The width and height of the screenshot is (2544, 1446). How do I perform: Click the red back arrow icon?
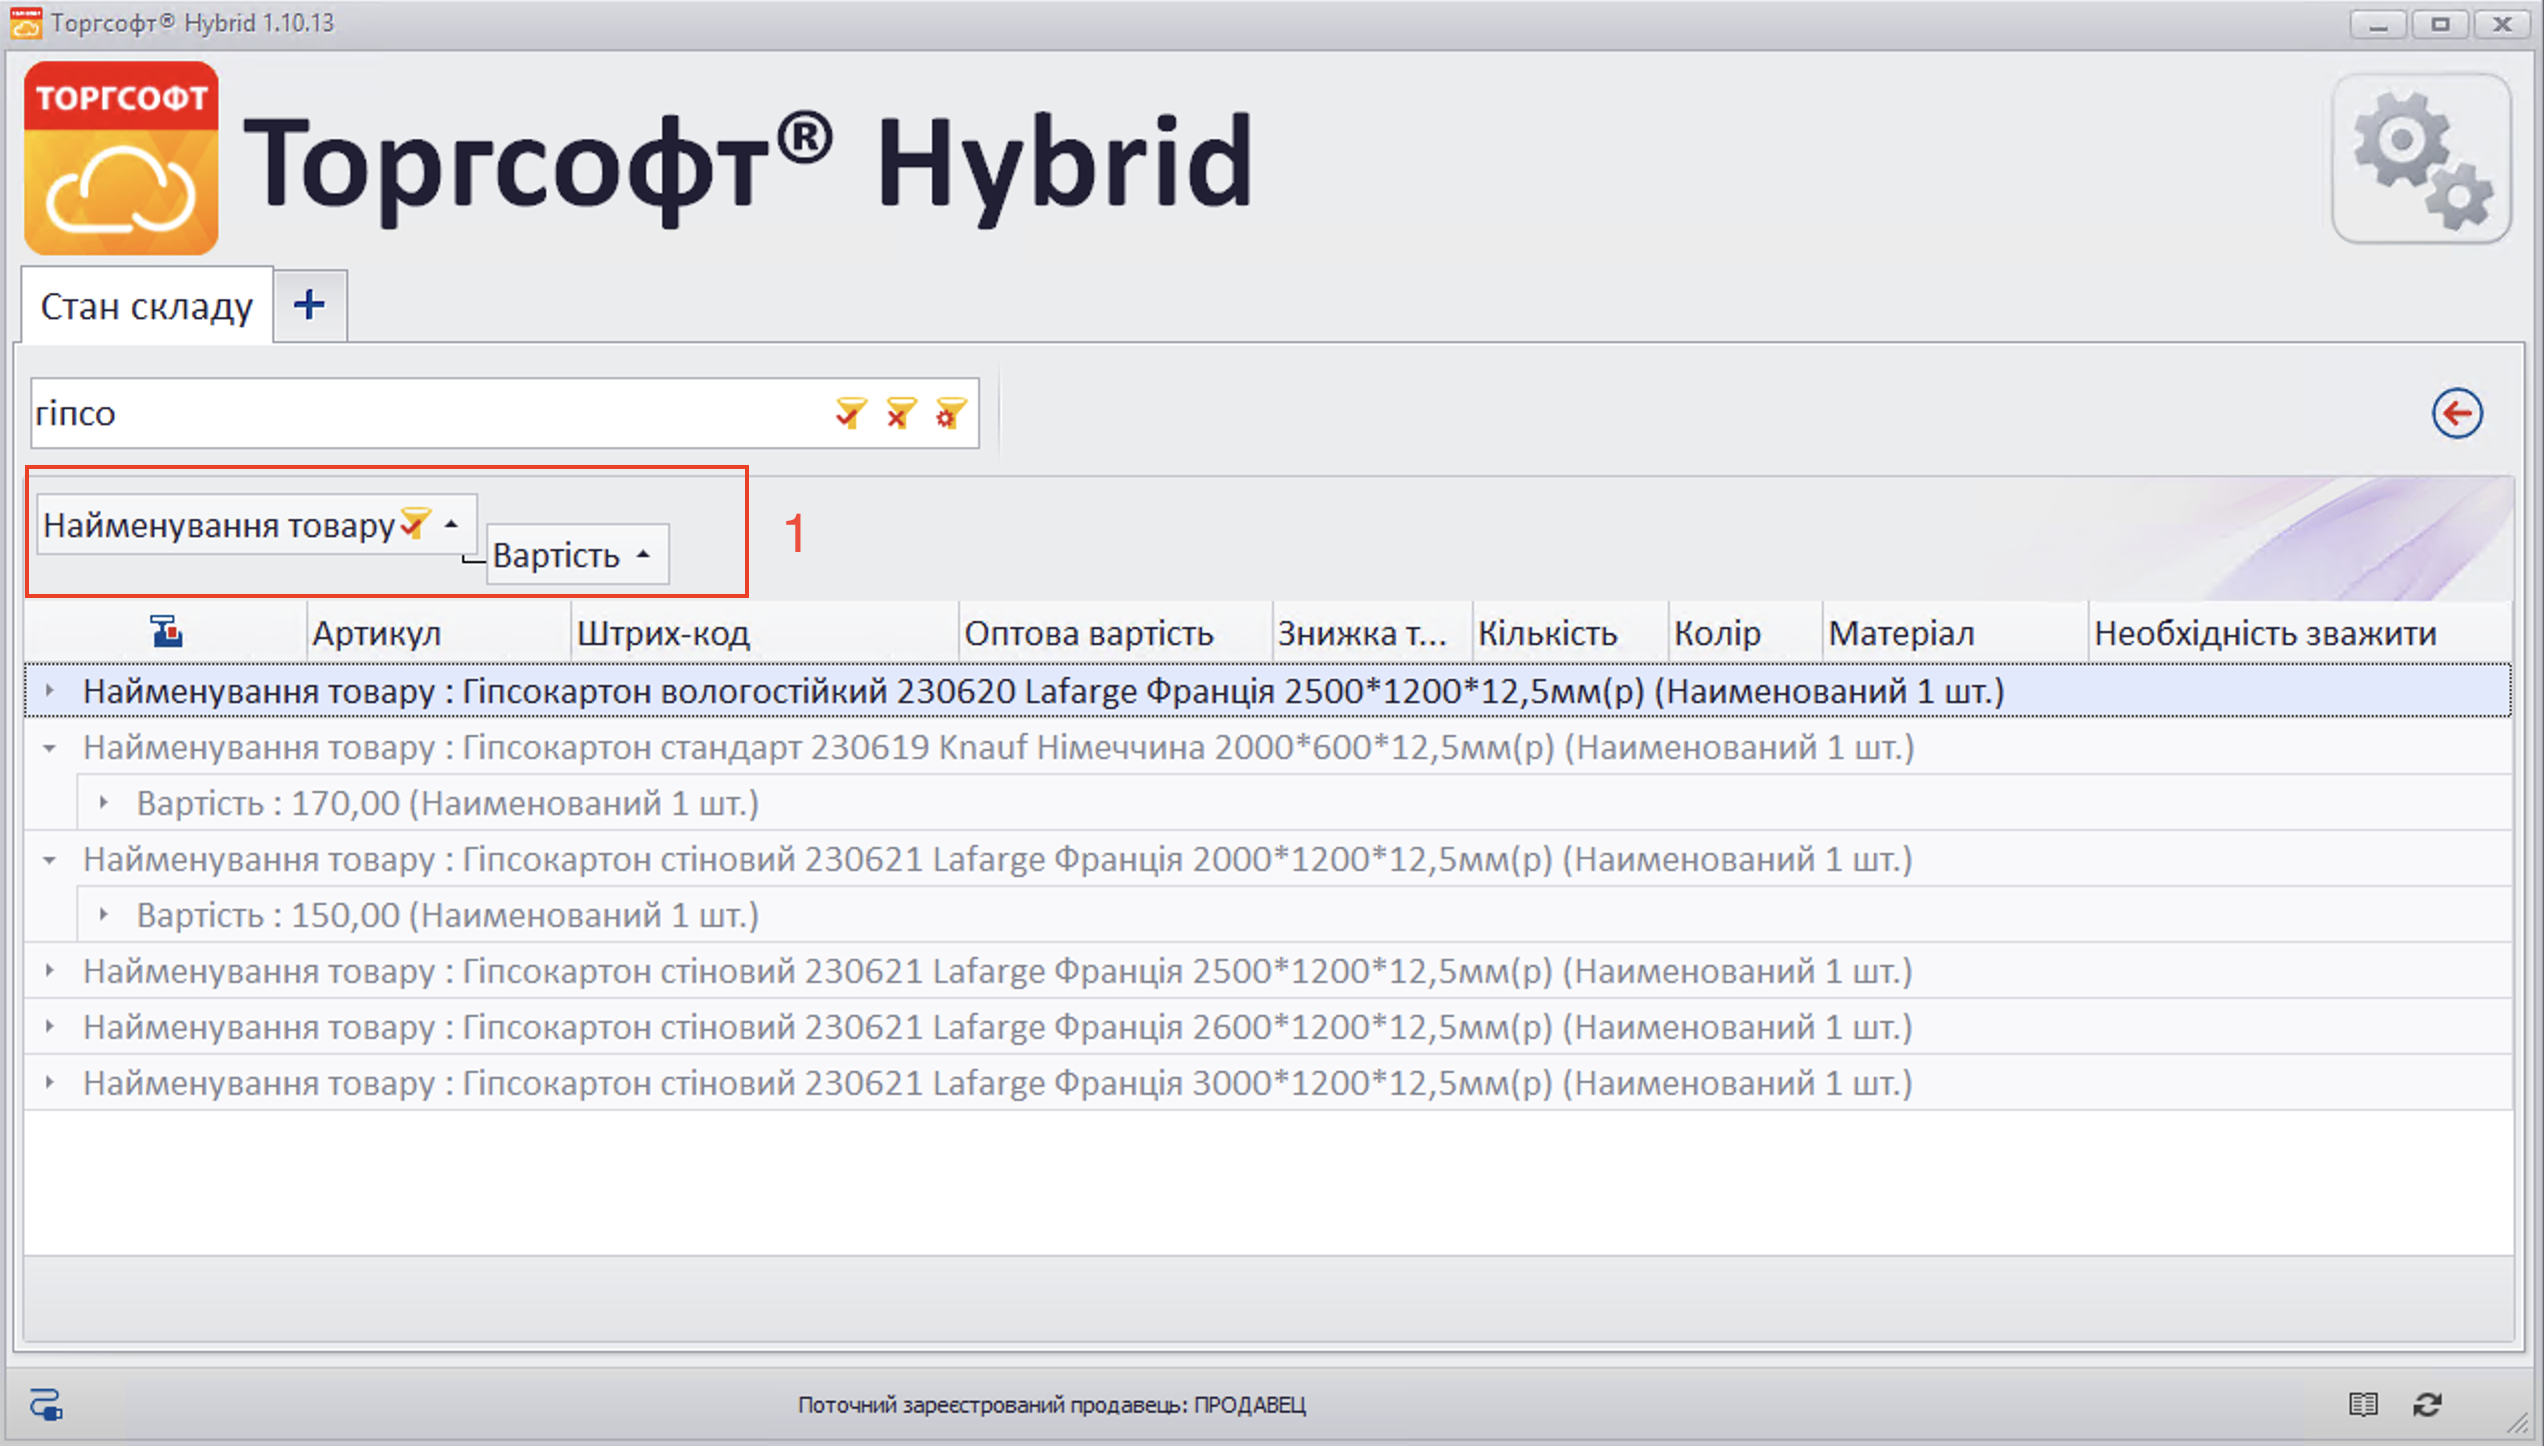[x=2457, y=413]
